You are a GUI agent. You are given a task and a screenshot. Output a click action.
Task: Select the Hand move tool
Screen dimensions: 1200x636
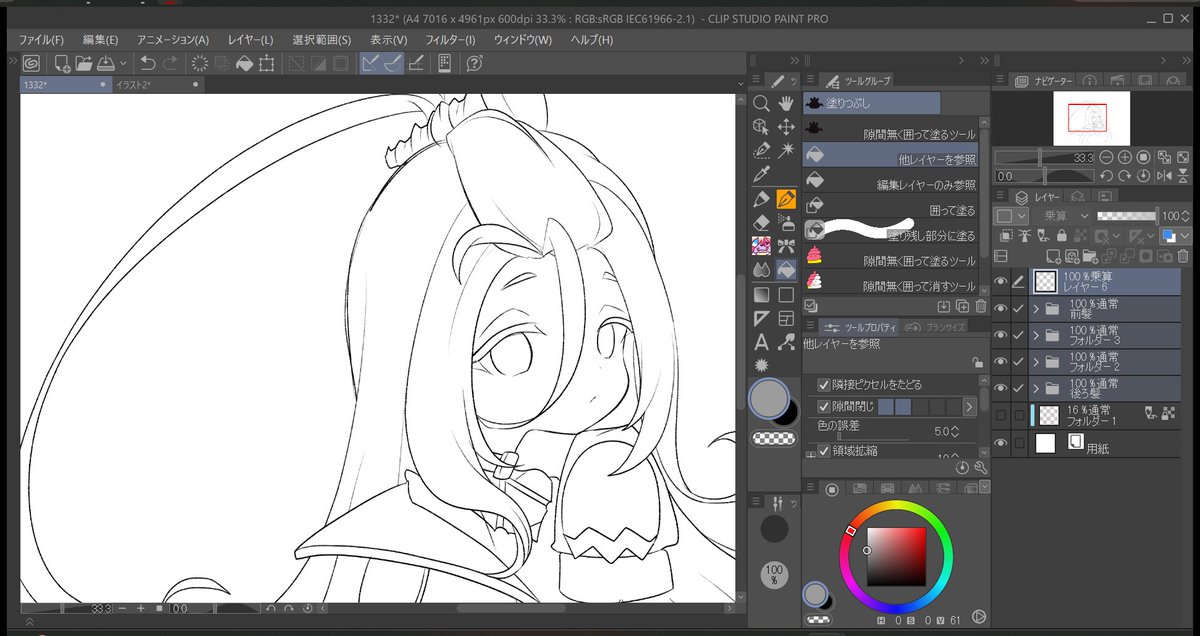pos(786,103)
